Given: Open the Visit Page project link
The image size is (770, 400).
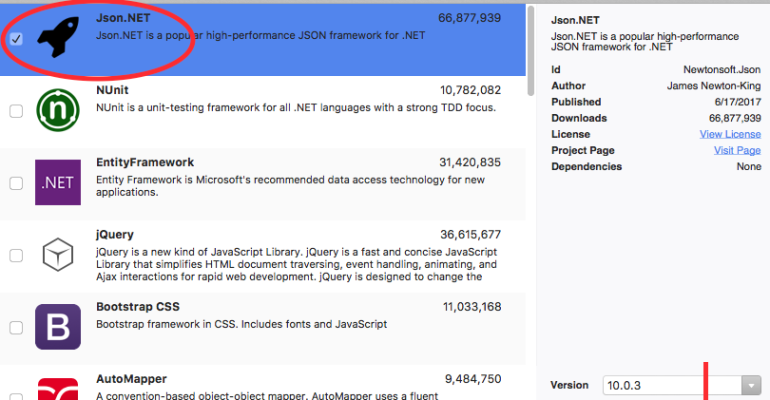Looking at the screenshot, I should pos(737,150).
